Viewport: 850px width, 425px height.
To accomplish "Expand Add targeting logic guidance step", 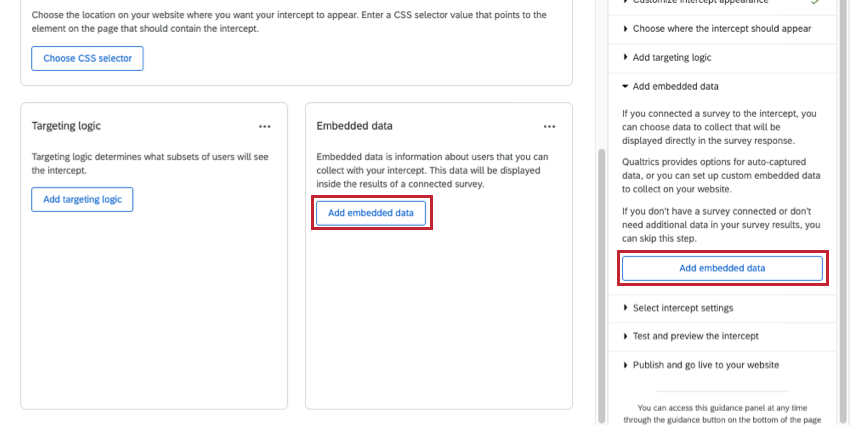I will pos(672,58).
